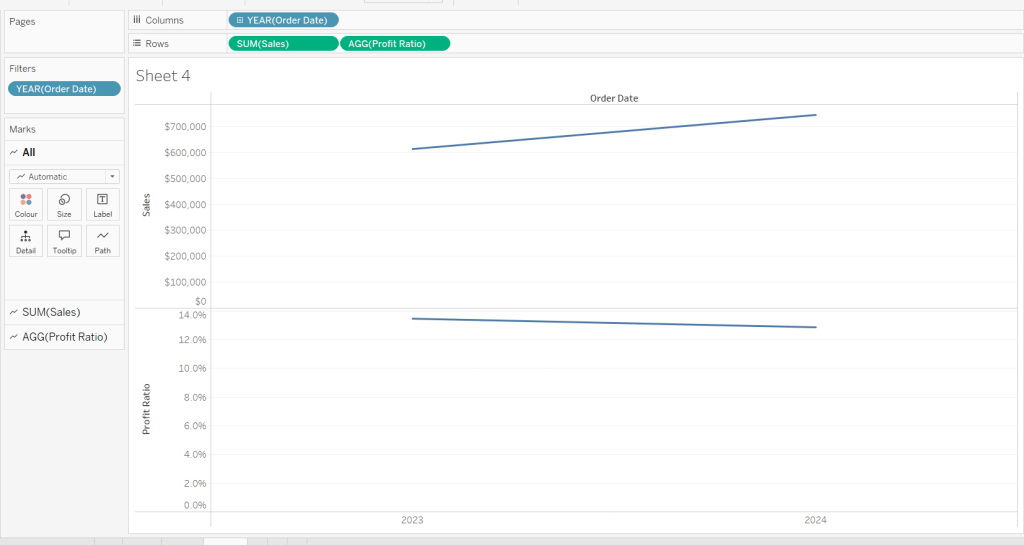Open the Tooltip editor button
1024x545 pixels.
tap(64, 241)
